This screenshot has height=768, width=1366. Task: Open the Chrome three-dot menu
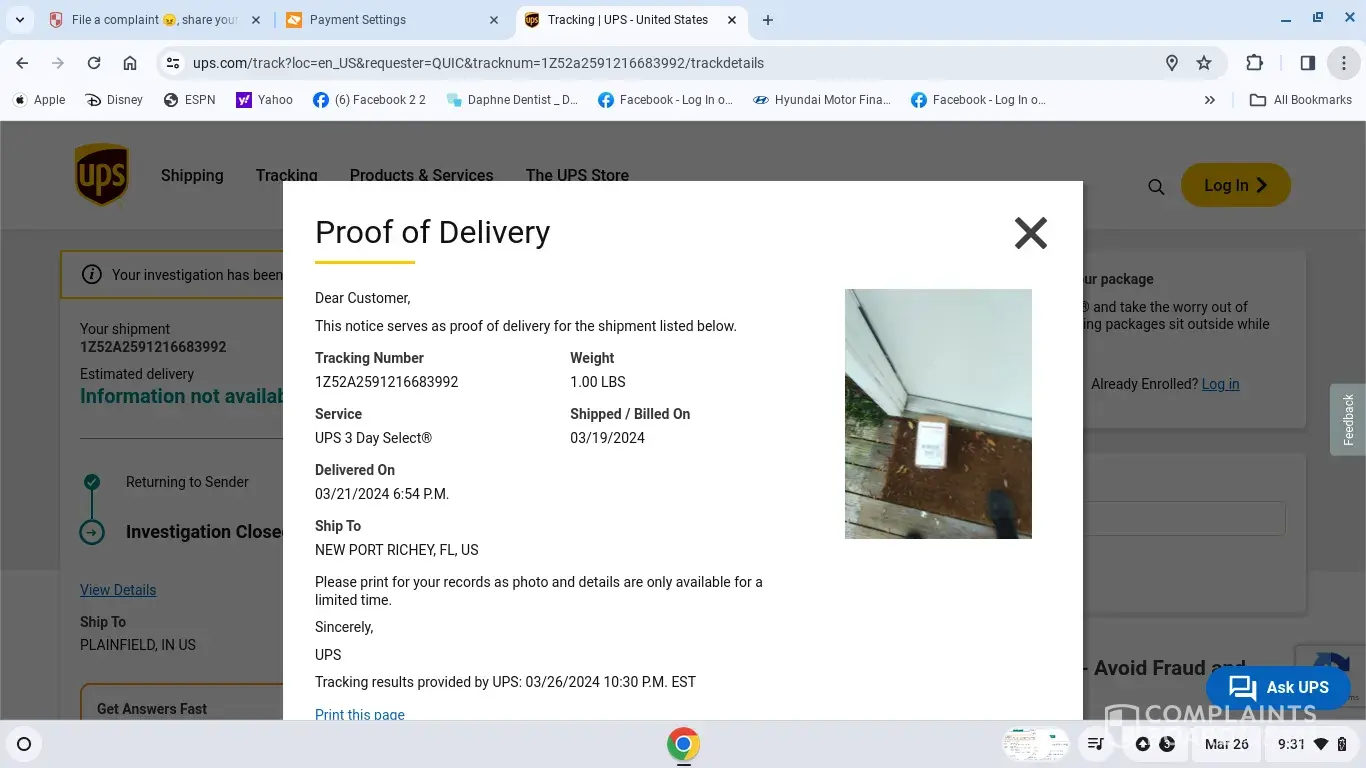(x=1344, y=63)
